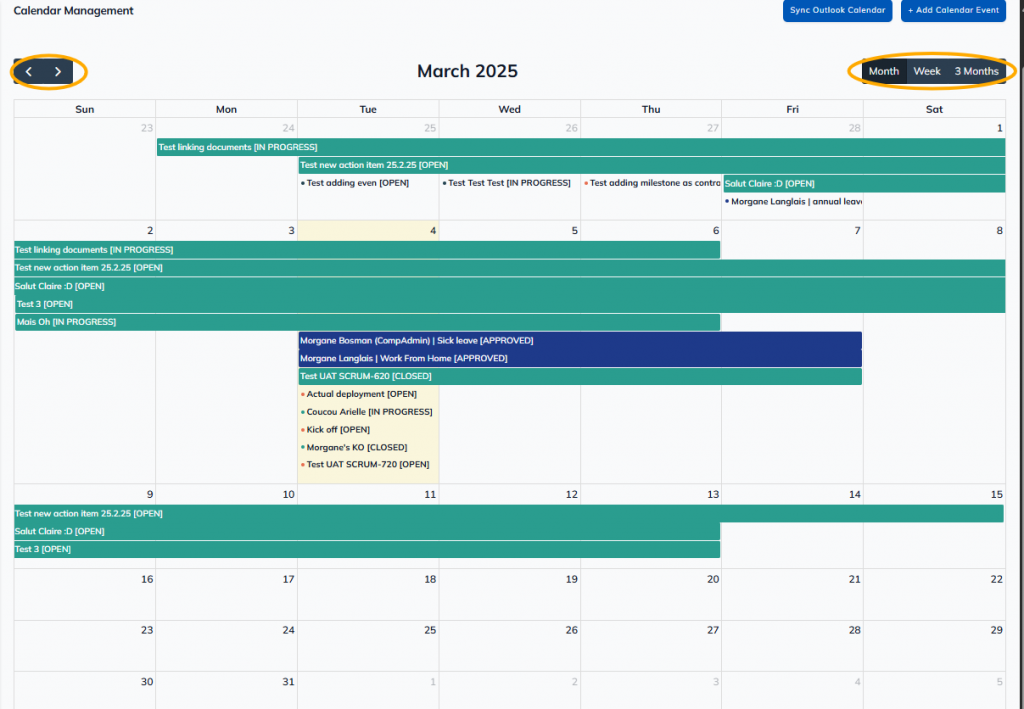This screenshot has height=709, width=1024.
Task: Select Coucou Arielle in-progress event
Action: [368, 412]
